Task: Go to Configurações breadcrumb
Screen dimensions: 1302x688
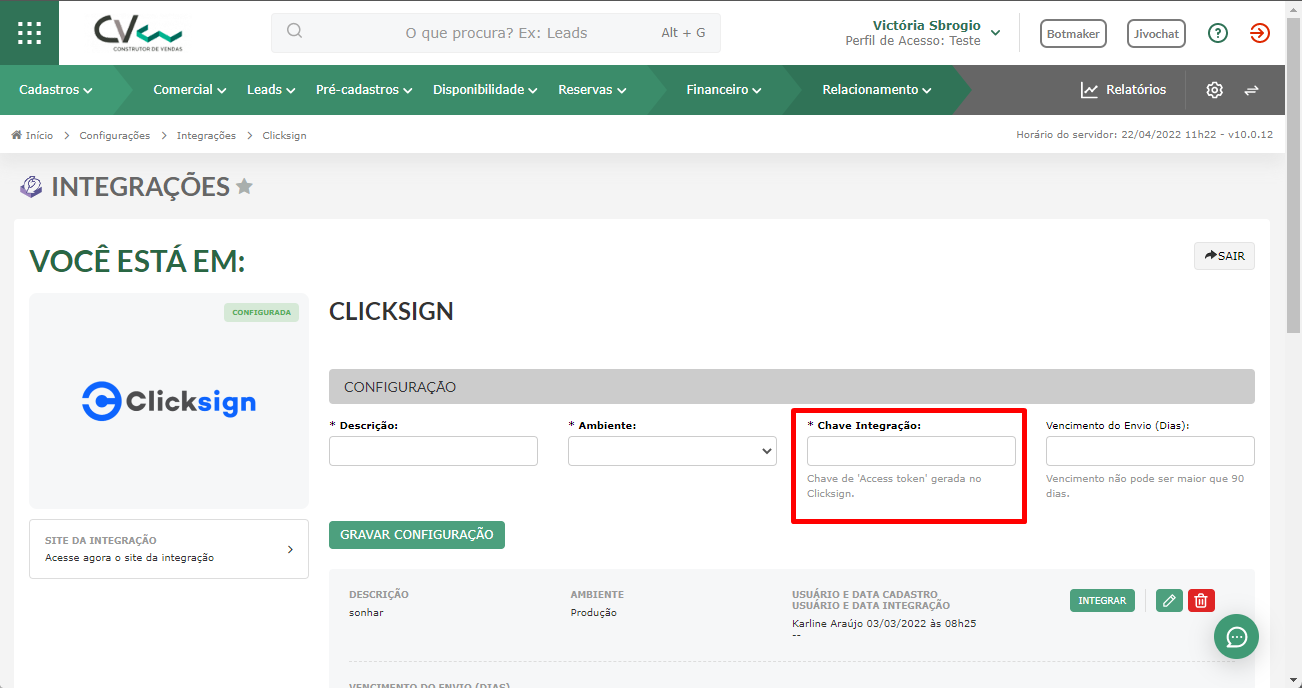Action: click(115, 135)
